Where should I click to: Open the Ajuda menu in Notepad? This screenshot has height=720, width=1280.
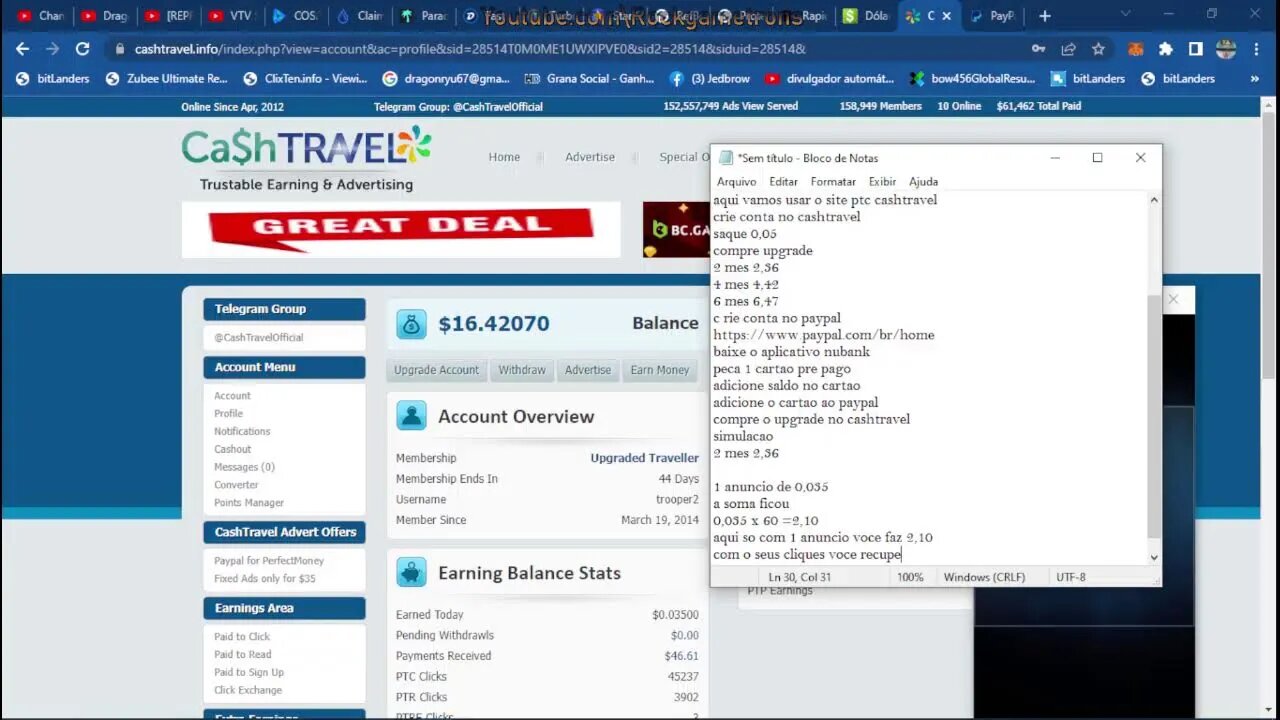click(x=923, y=181)
